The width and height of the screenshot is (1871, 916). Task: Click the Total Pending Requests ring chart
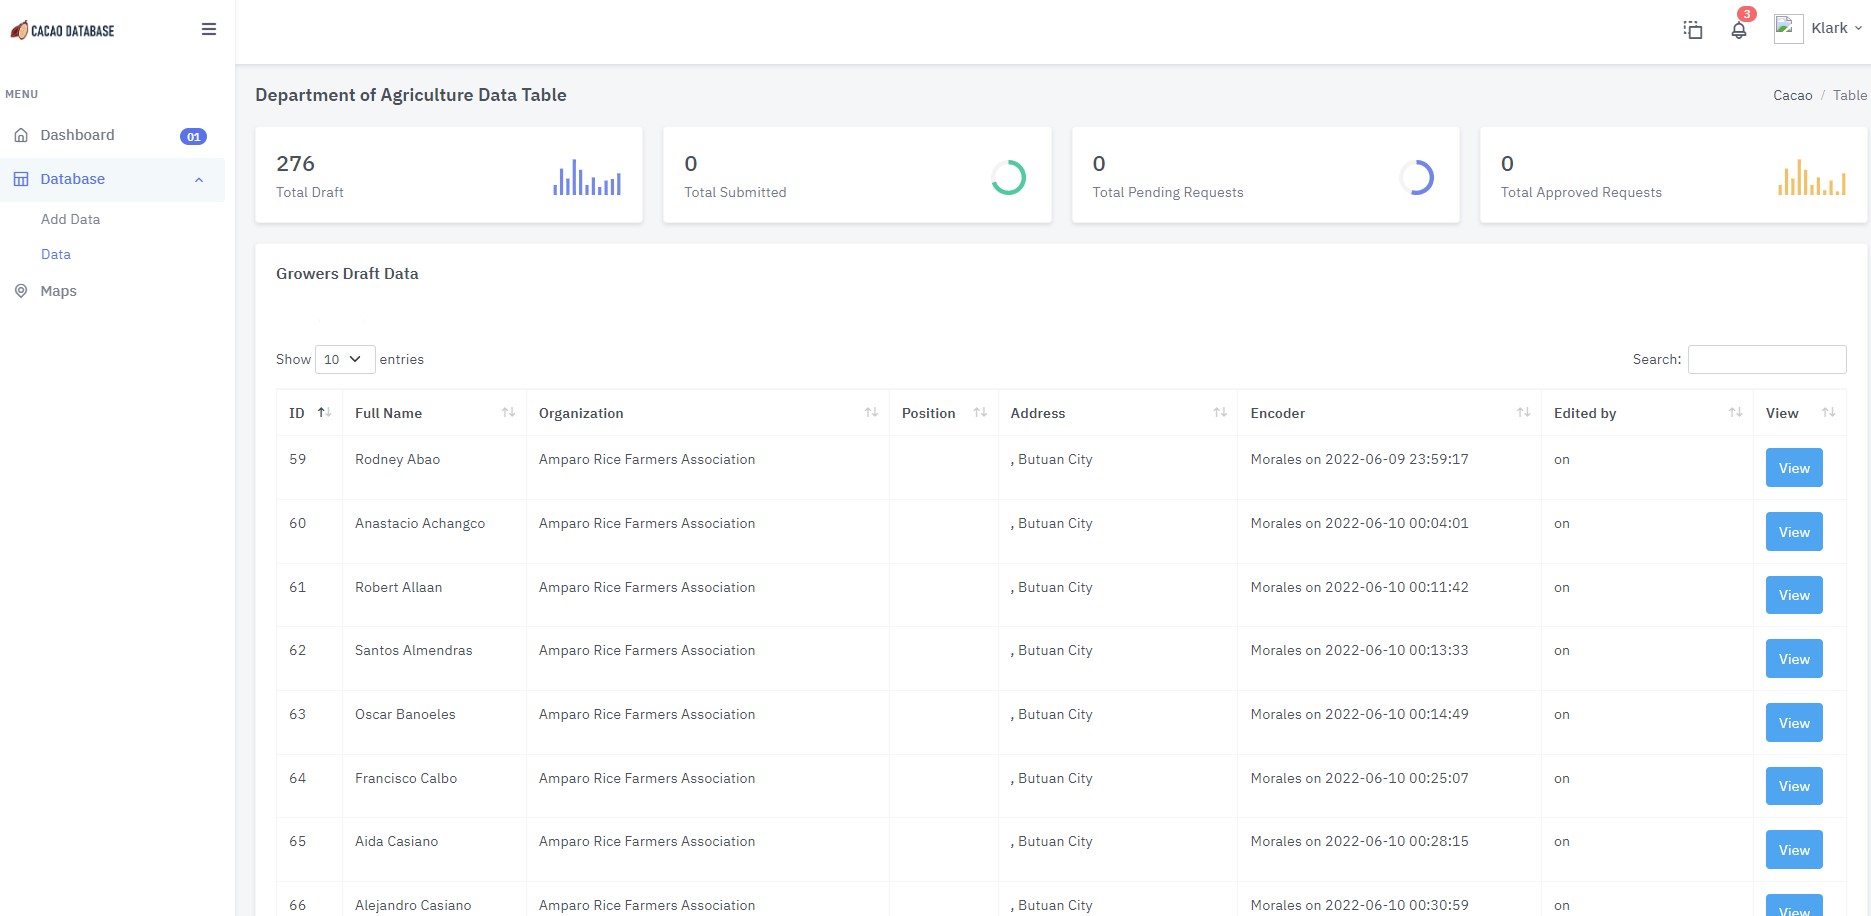[1416, 177]
